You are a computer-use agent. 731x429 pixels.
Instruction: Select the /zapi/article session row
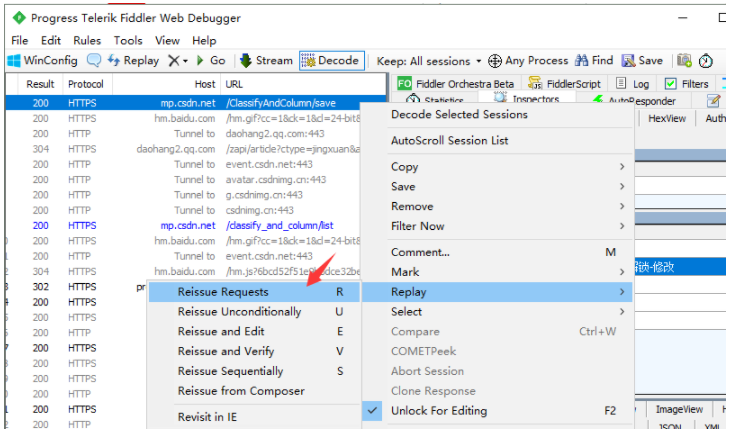tap(183, 149)
